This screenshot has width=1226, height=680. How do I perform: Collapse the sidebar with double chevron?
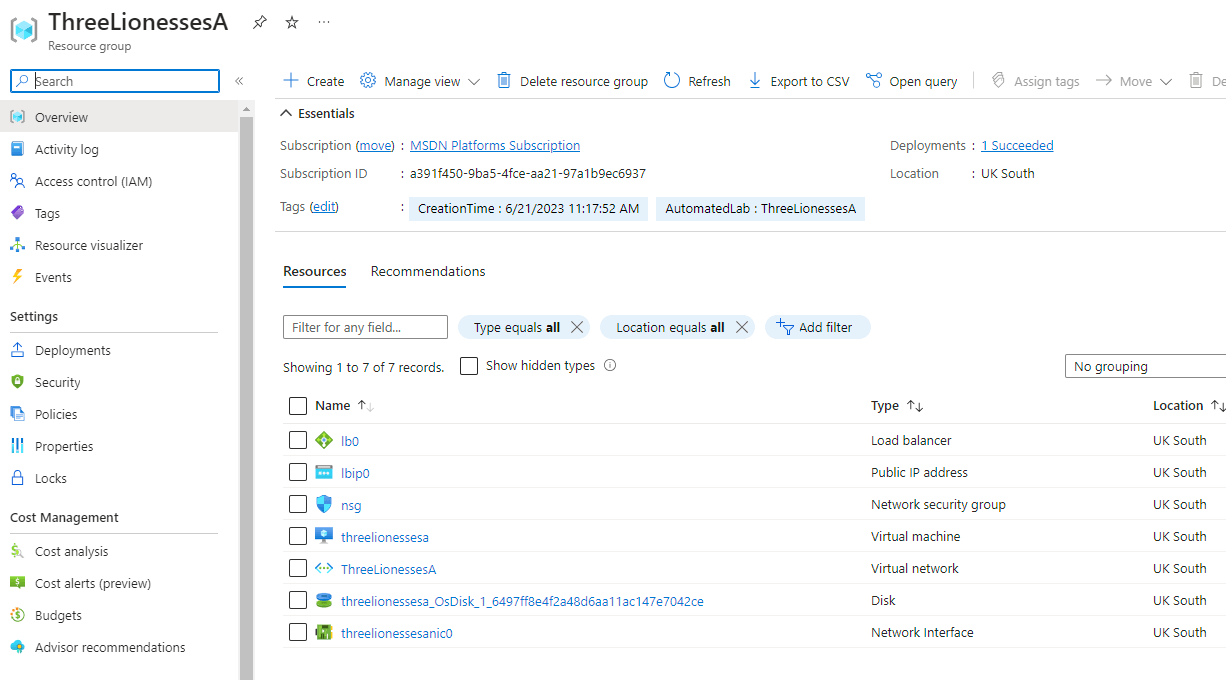(239, 81)
